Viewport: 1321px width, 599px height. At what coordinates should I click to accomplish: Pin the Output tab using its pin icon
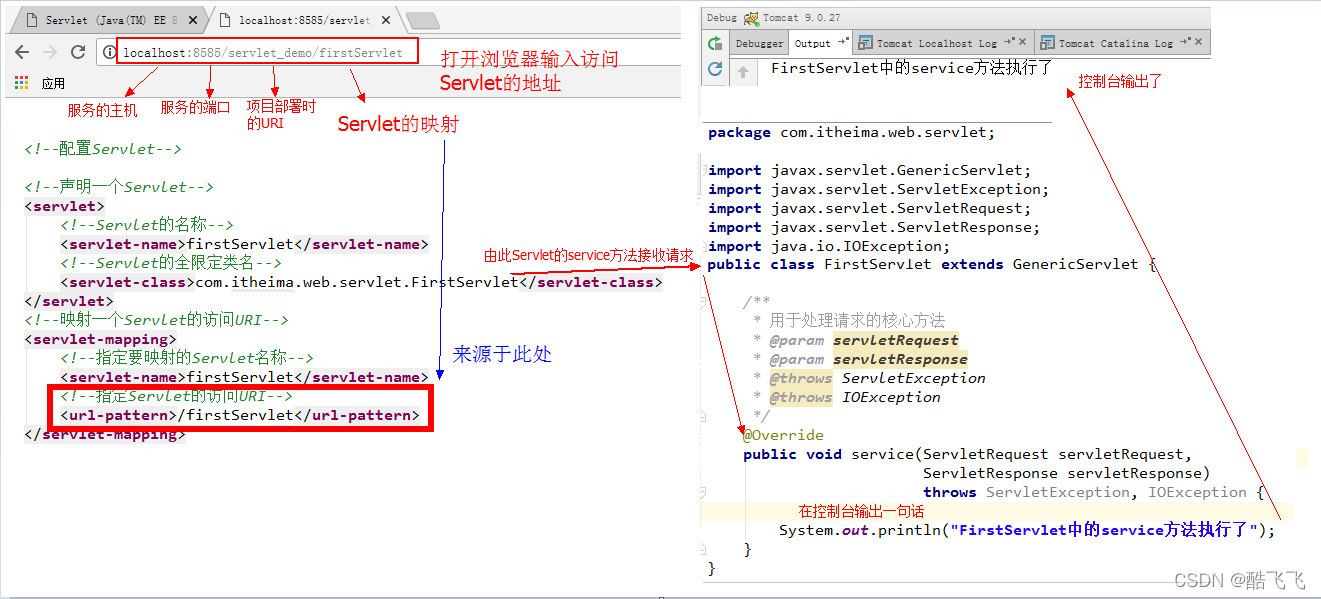pyautogui.click(x=842, y=42)
